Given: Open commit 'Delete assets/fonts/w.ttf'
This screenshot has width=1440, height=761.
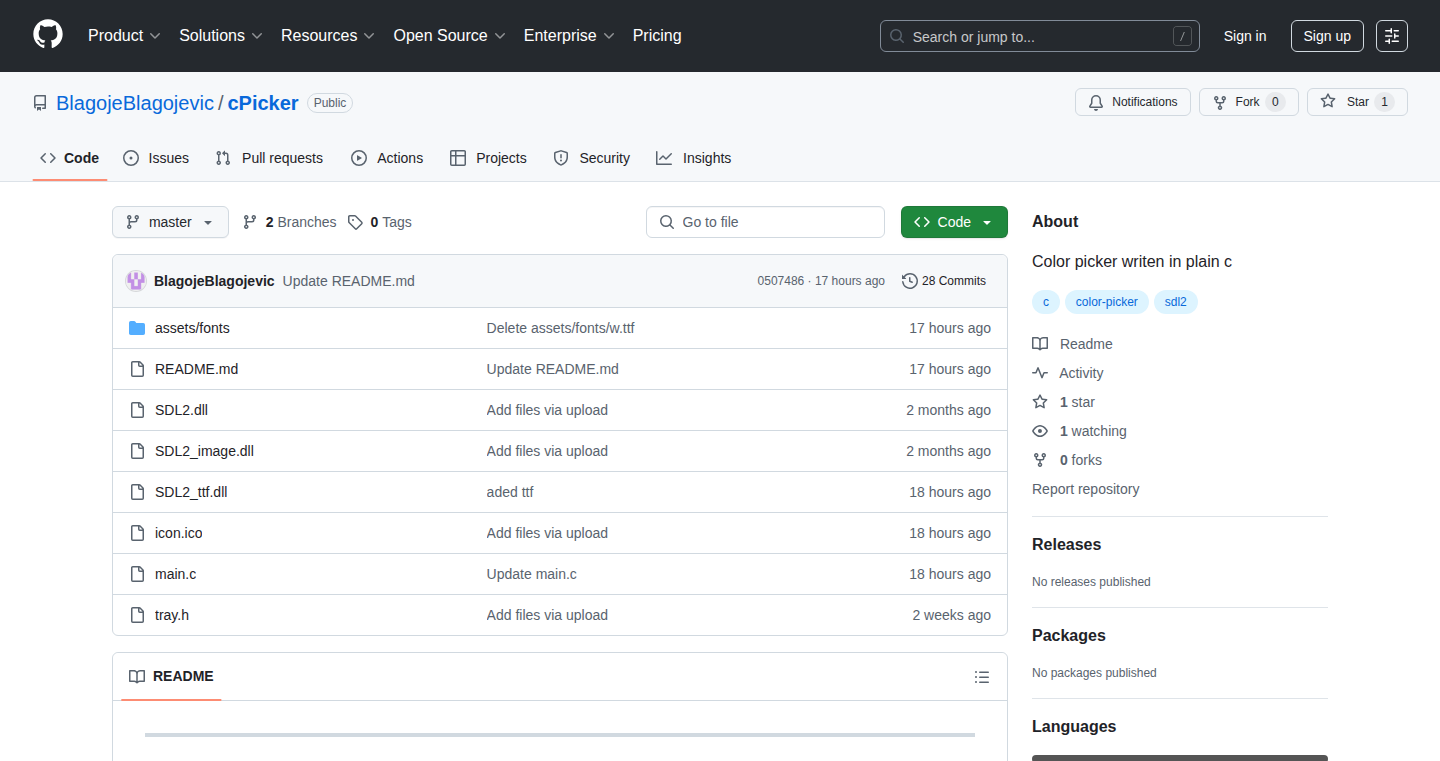Looking at the screenshot, I should click(x=561, y=328).
